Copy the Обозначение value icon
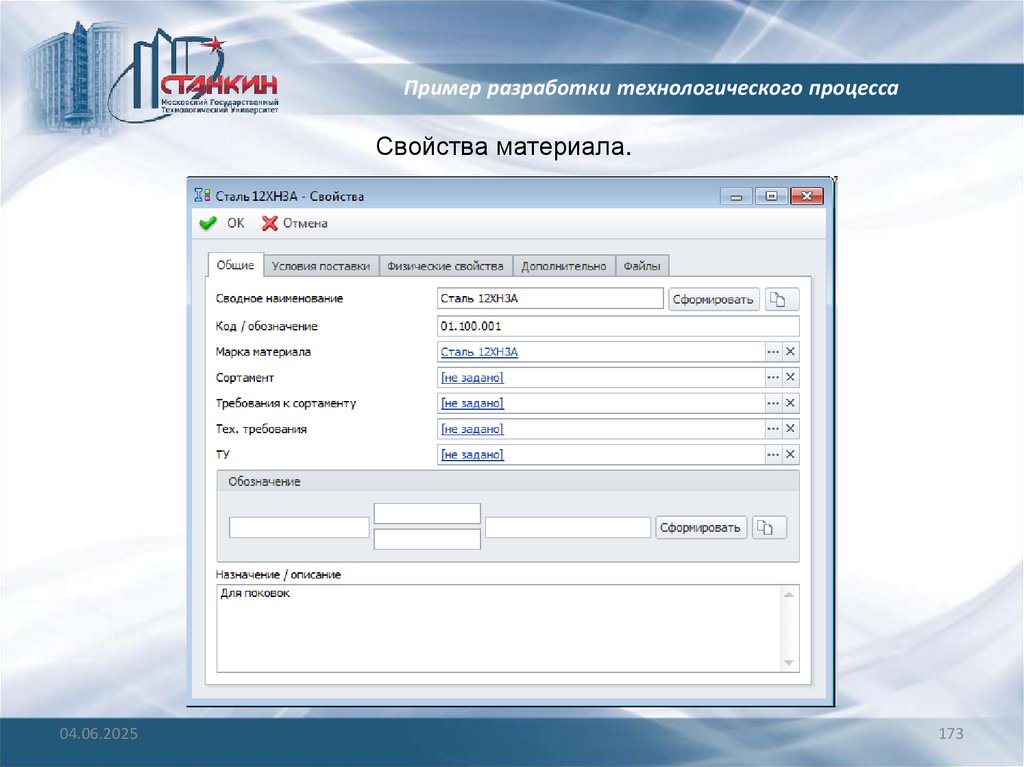1024x767 pixels. coord(769,527)
